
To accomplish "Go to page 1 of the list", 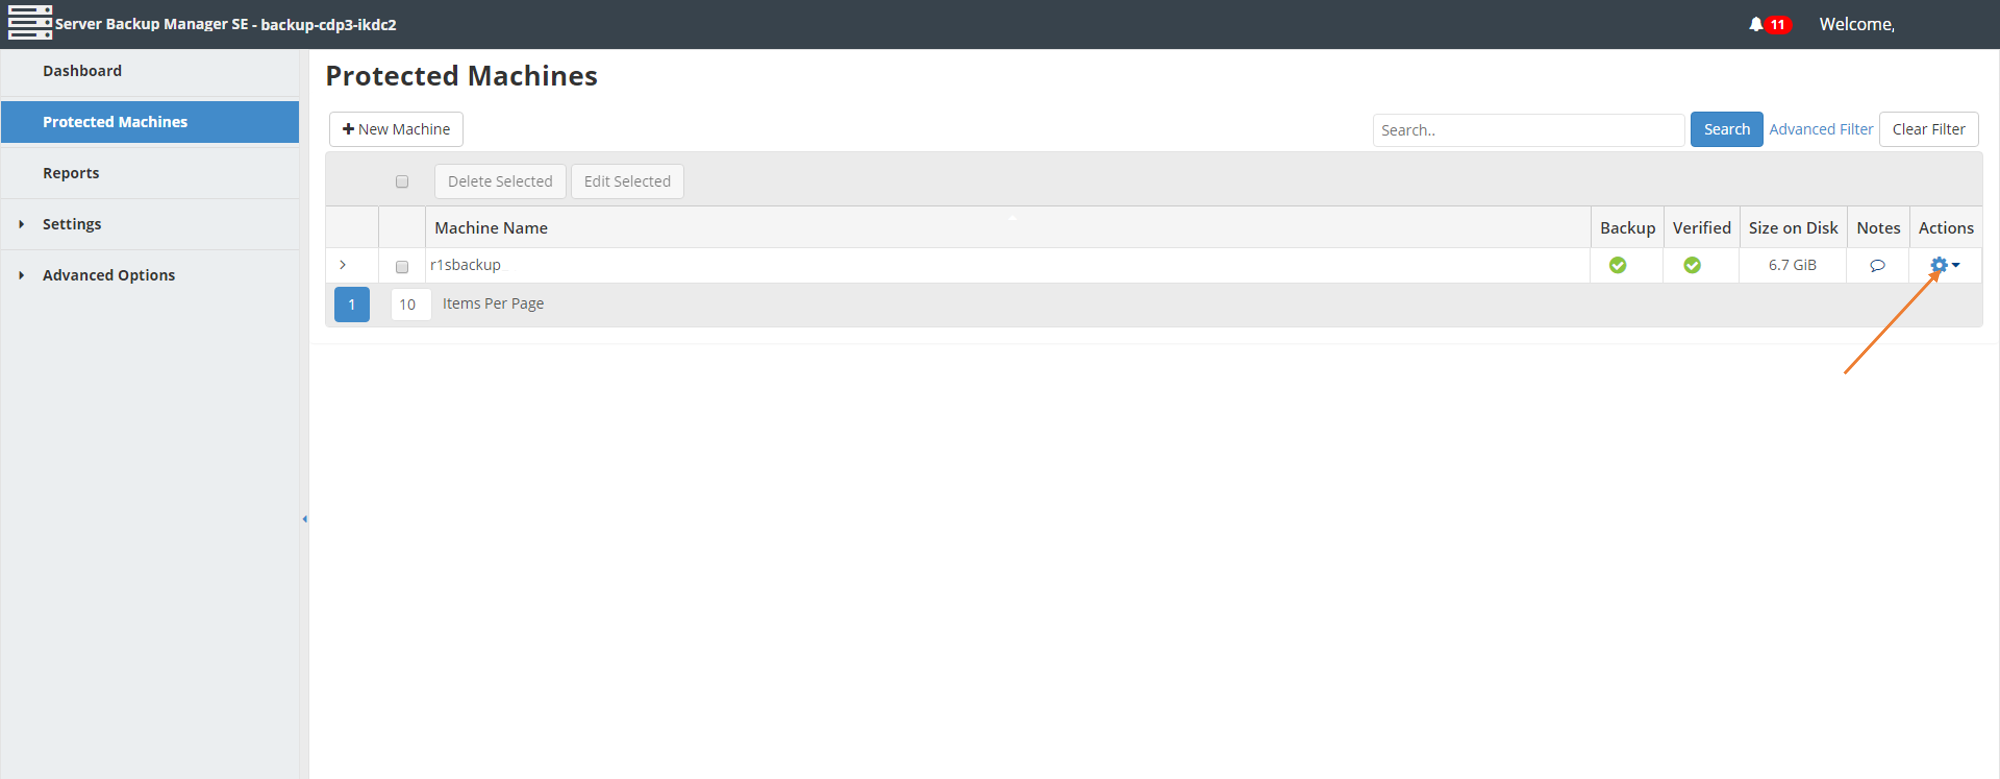I will 352,304.
